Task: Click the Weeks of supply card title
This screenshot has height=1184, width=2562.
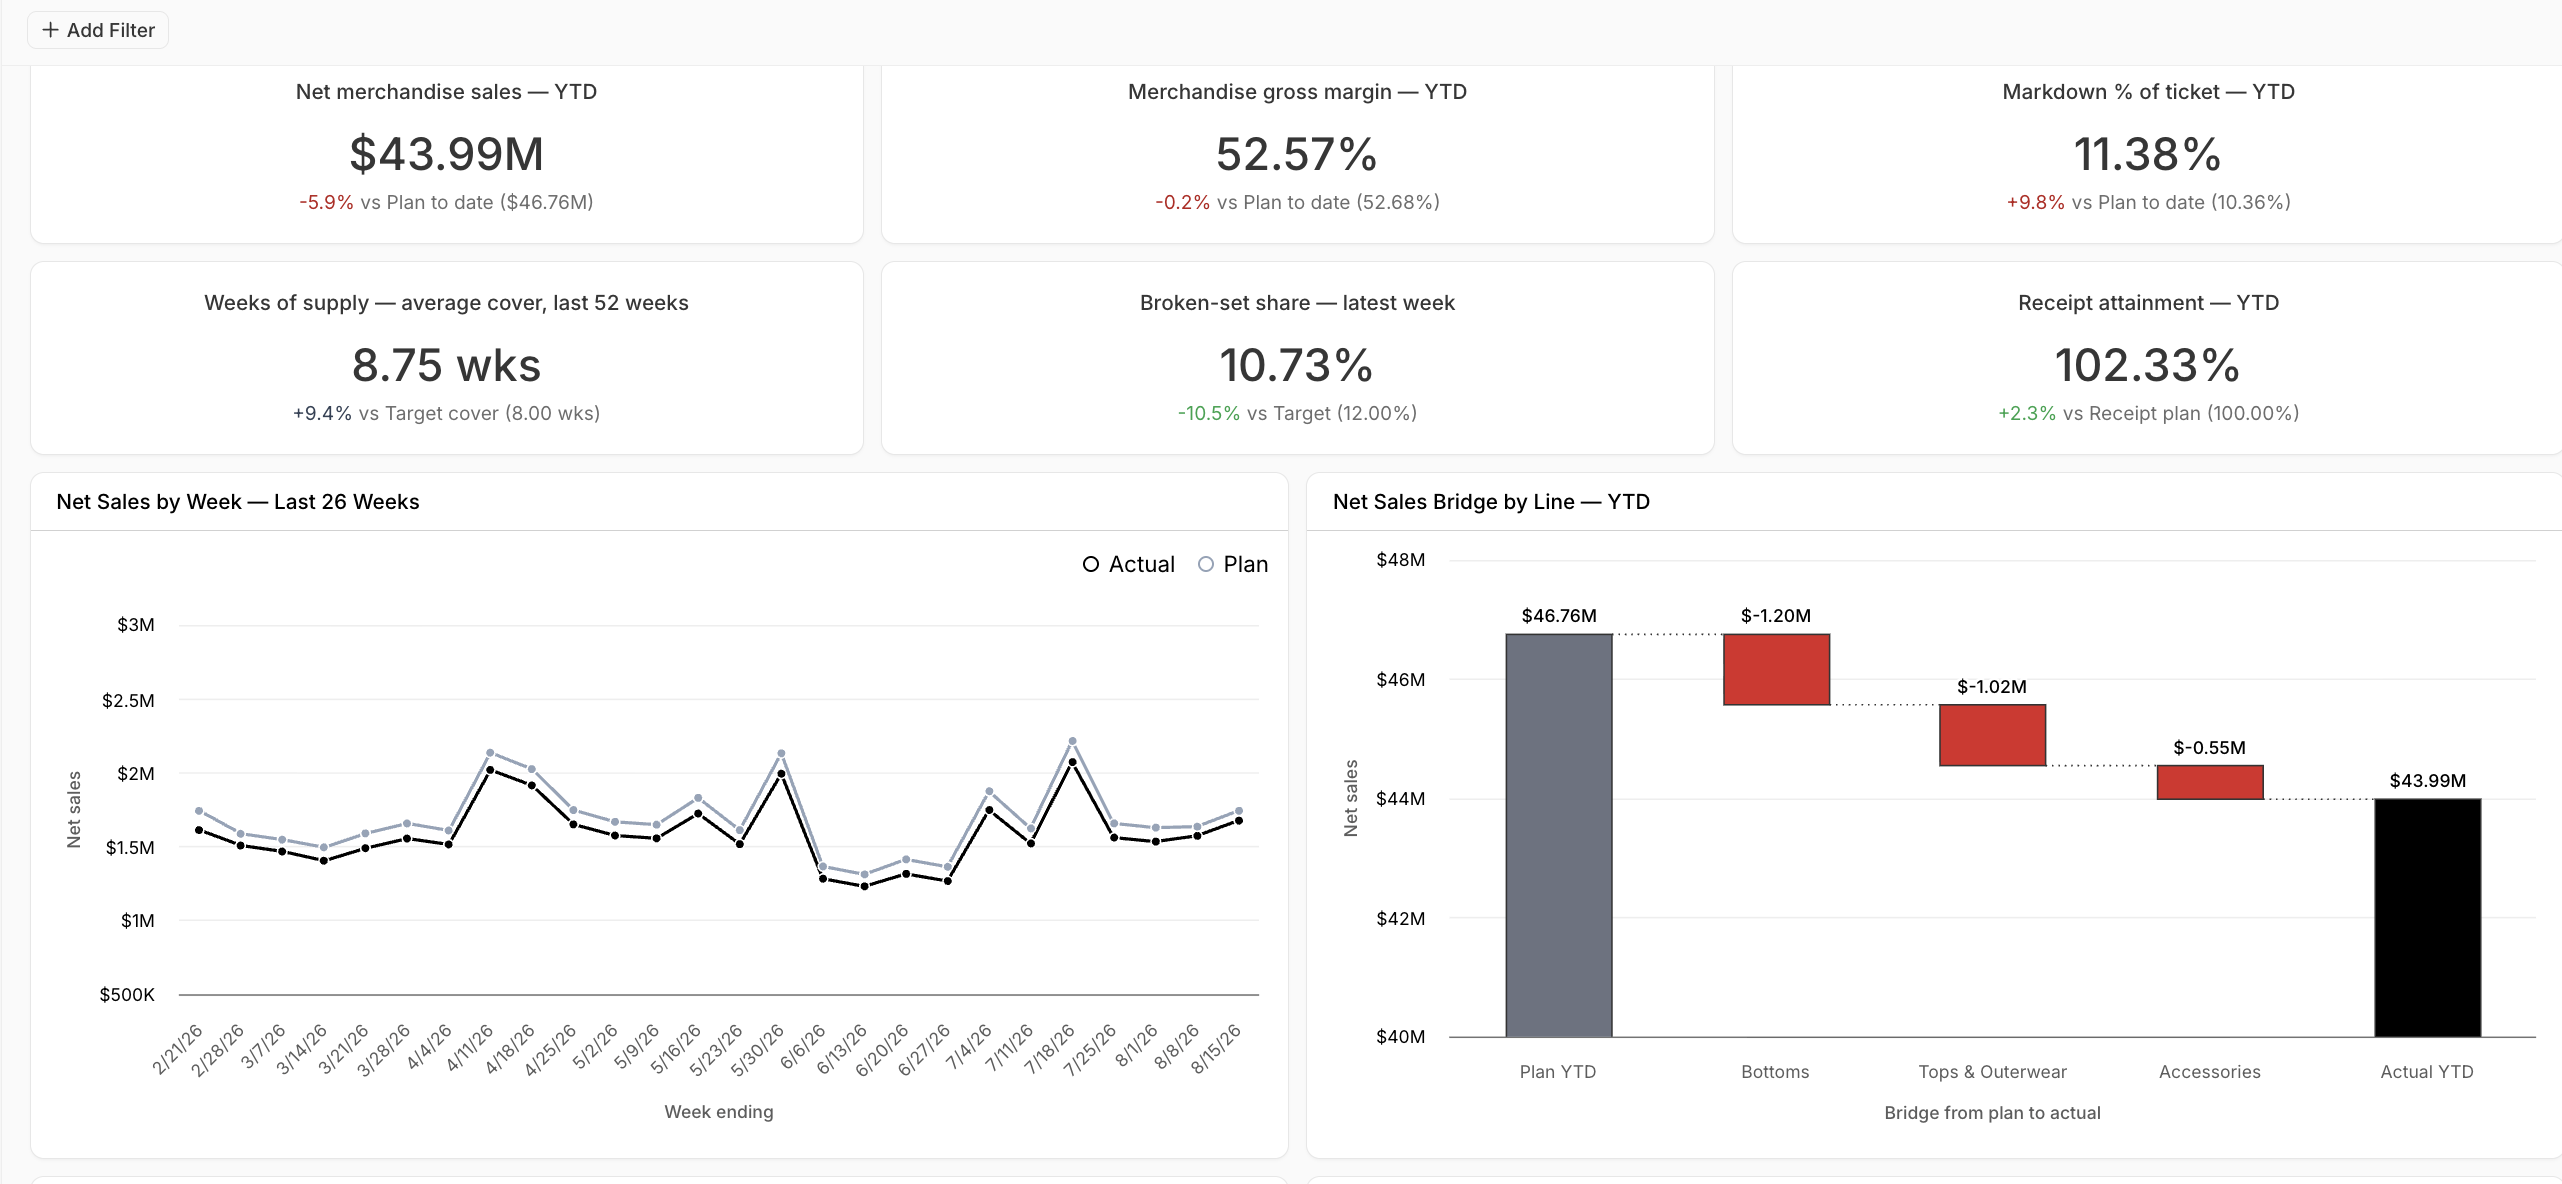Action: tap(446, 303)
